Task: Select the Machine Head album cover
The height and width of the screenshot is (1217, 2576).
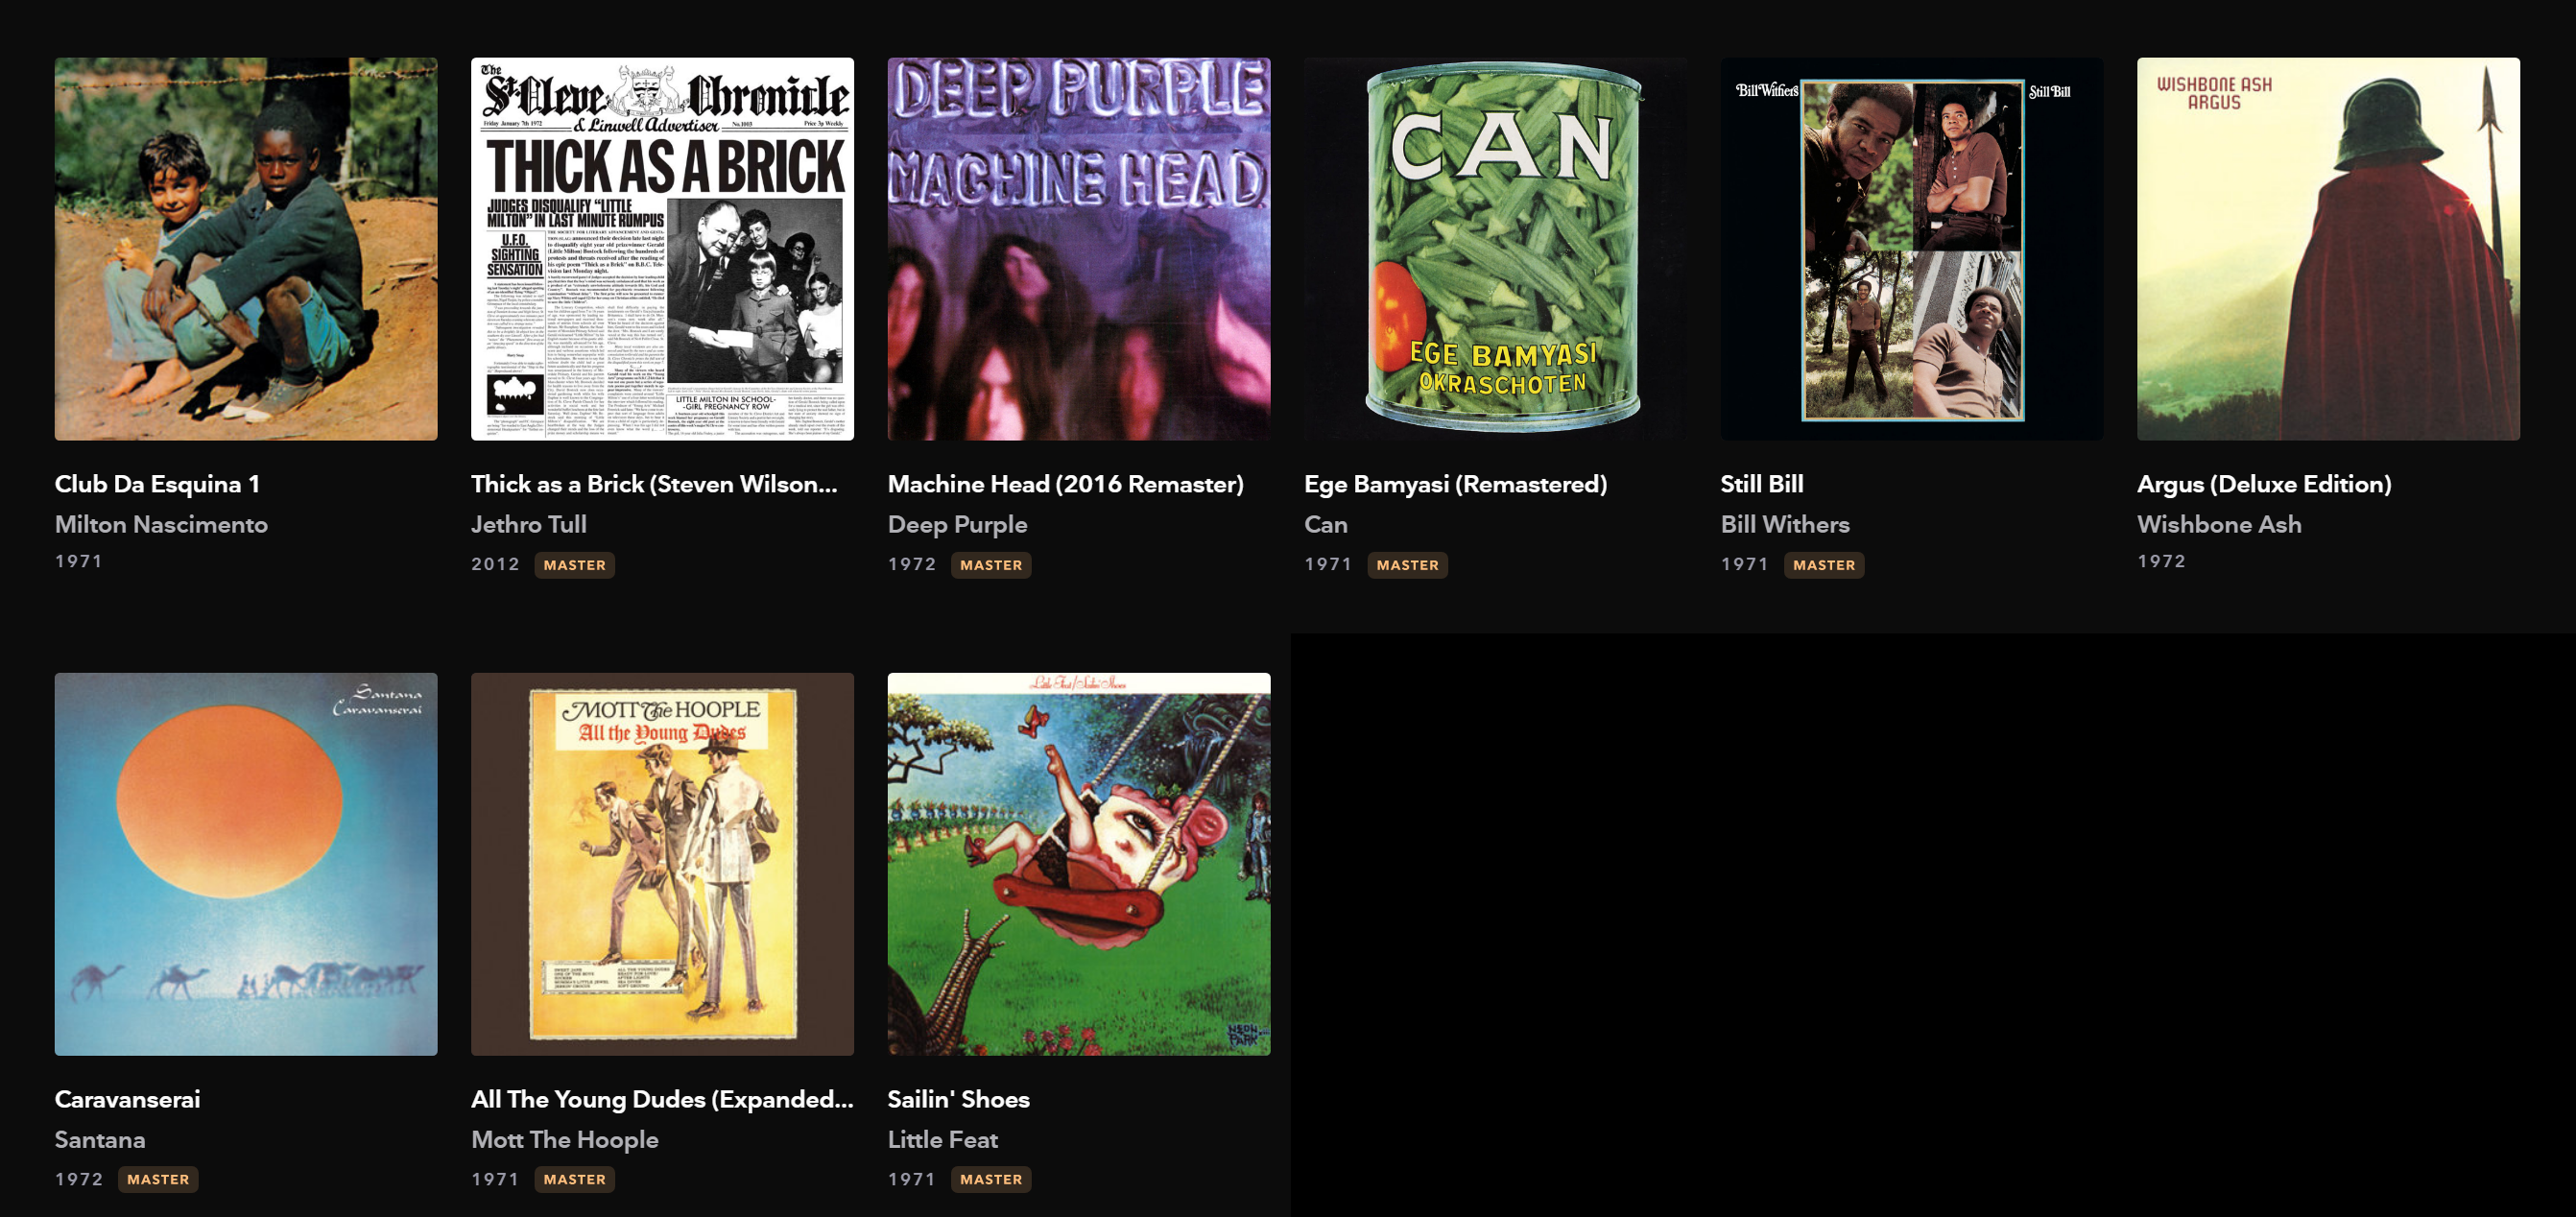Action: [1079, 249]
